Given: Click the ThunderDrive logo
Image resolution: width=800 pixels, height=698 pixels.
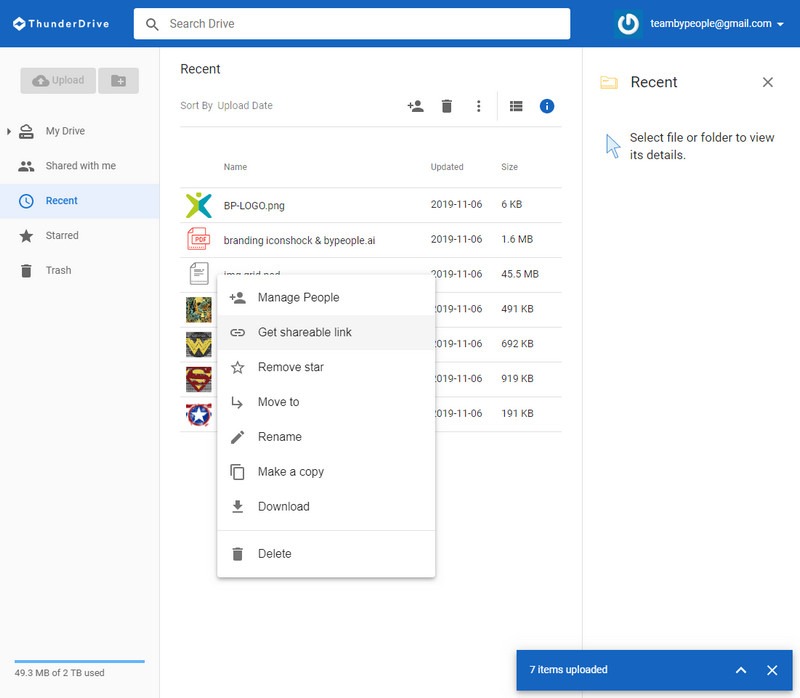Looking at the screenshot, I should pos(60,23).
